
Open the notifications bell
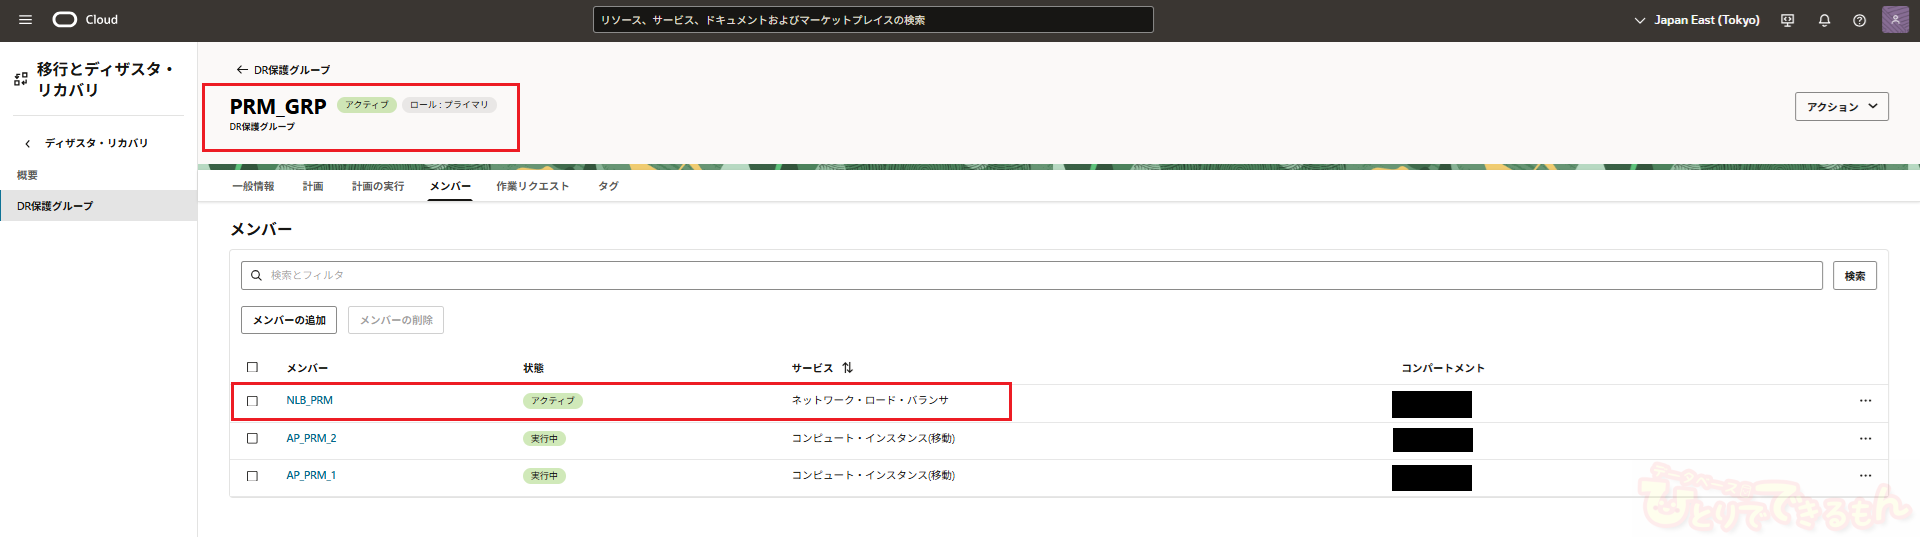click(x=1824, y=20)
